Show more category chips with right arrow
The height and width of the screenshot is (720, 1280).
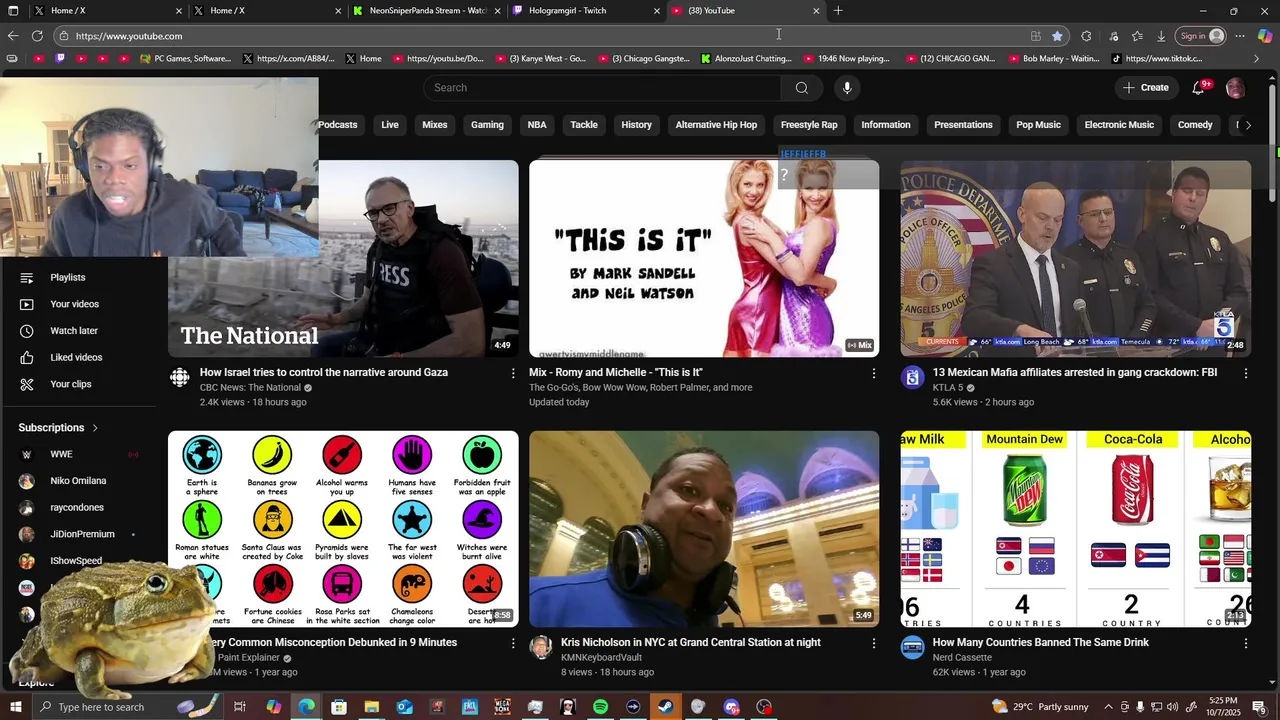click(1248, 125)
